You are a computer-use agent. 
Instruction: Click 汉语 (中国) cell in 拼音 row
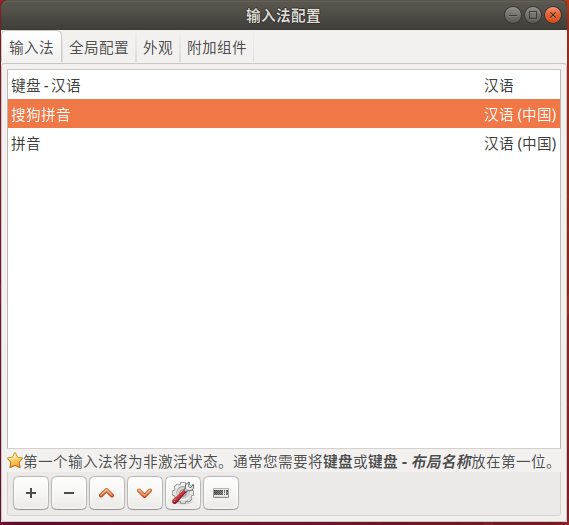click(x=520, y=144)
